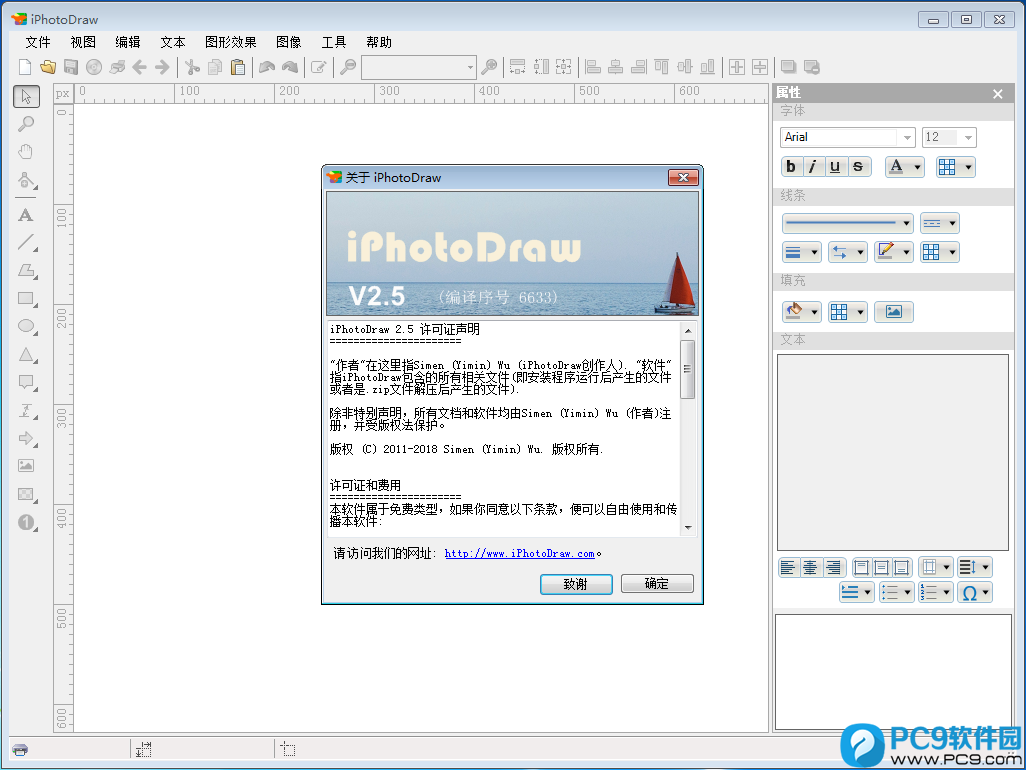
Task: Open the 视图 menu
Action: 83,42
